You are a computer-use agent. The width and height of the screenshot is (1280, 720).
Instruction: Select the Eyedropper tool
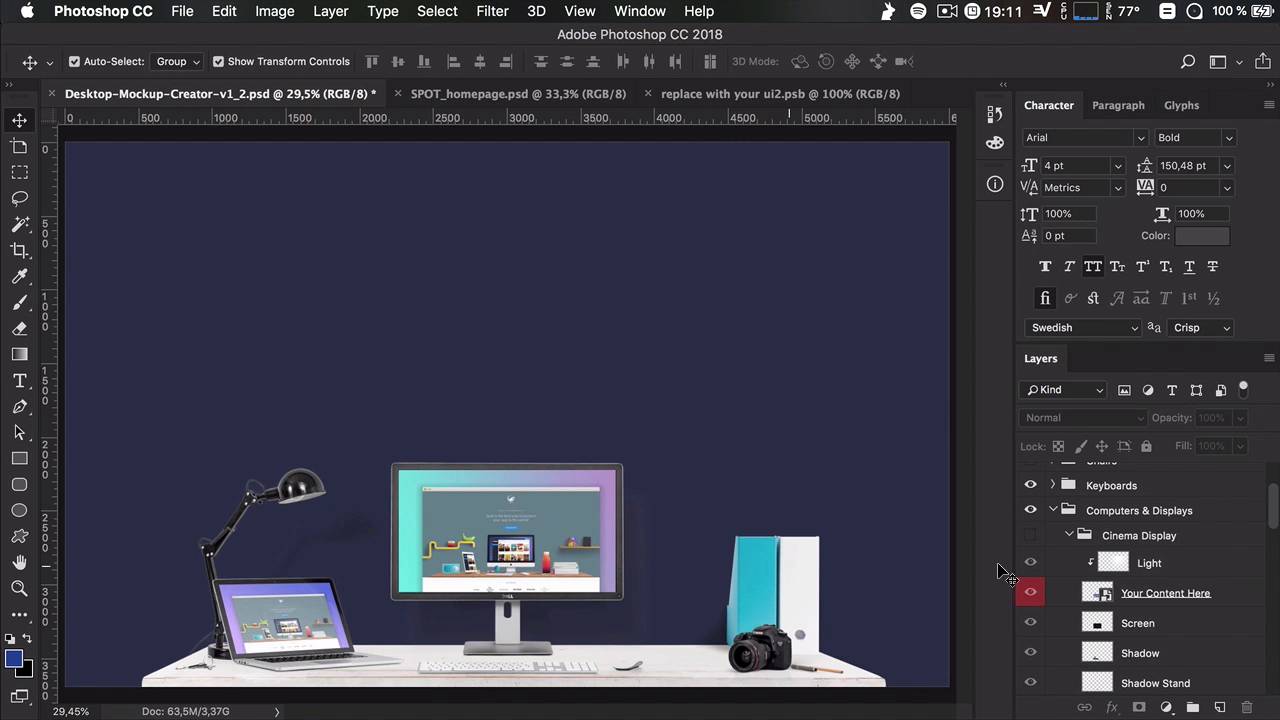point(19,277)
